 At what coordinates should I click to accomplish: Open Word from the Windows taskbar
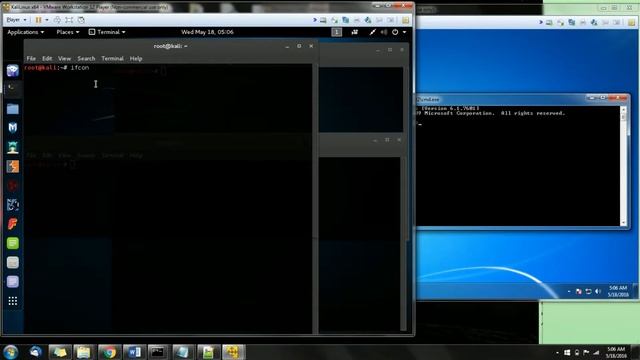coord(134,352)
